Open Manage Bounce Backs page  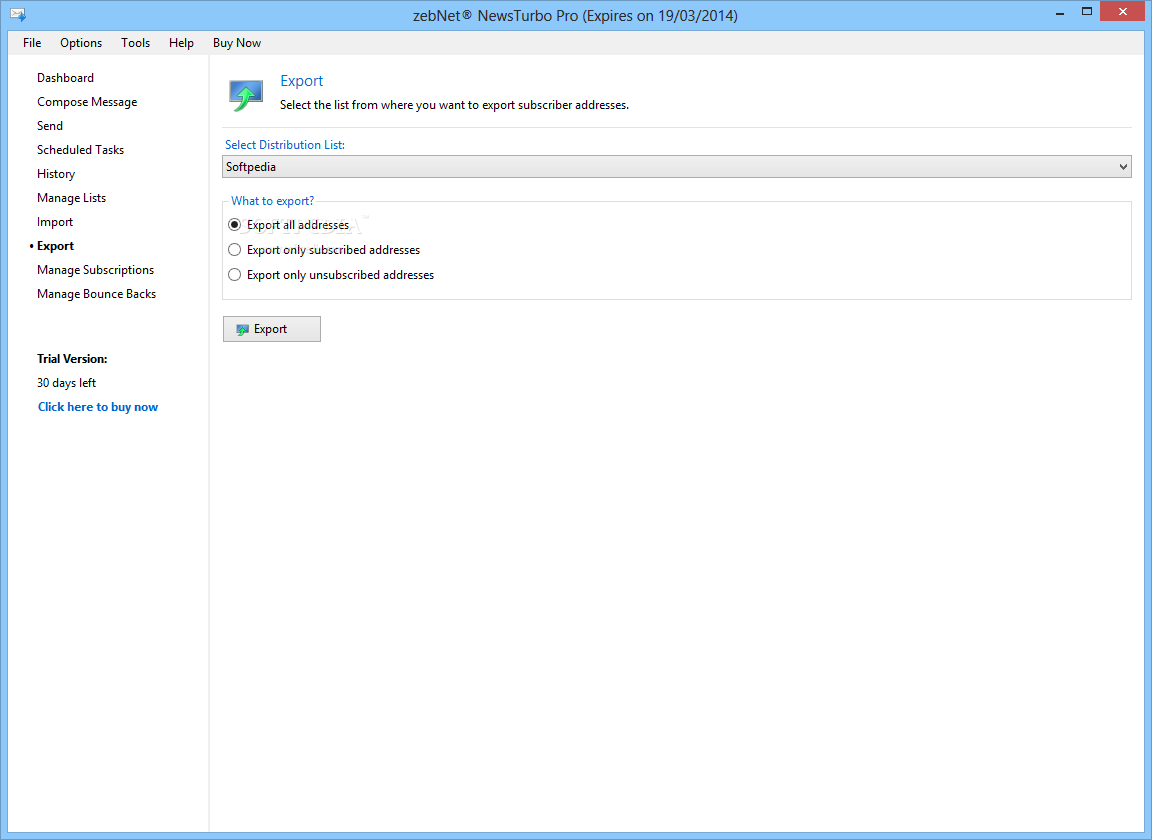point(96,294)
